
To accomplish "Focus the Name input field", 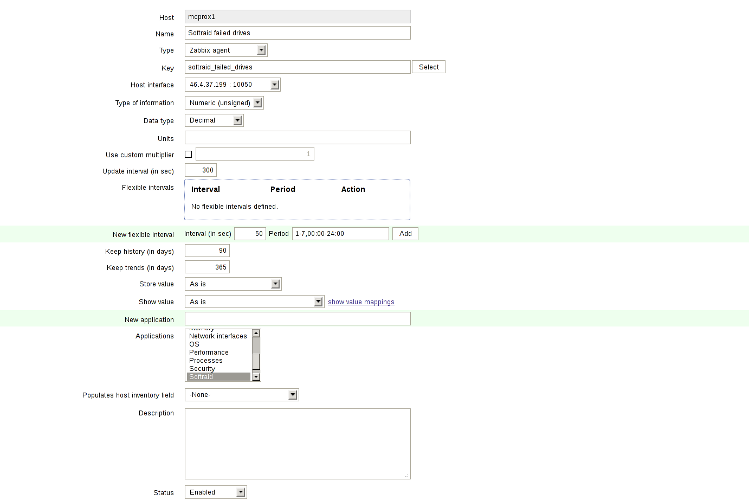I will pos(298,32).
